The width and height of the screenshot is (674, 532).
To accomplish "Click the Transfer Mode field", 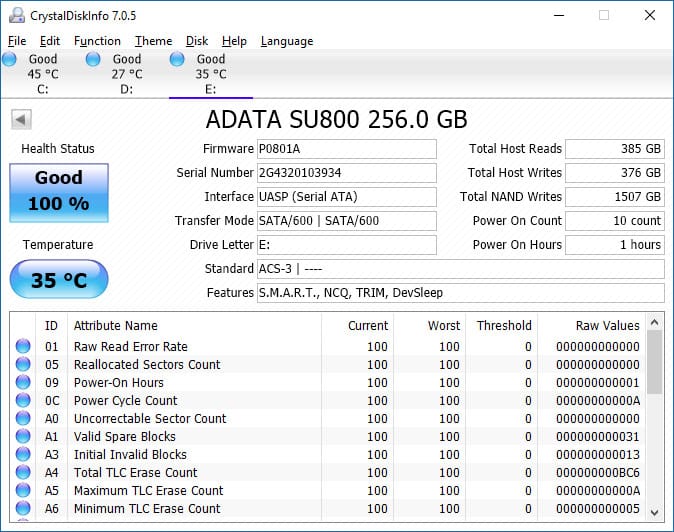I will [x=346, y=221].
